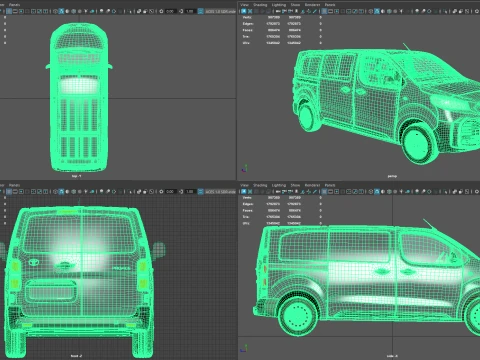This screenshot has width=480, height=360.
Task: Click Isolate Select icon in top view toolbar
Action: click(130, 11)
